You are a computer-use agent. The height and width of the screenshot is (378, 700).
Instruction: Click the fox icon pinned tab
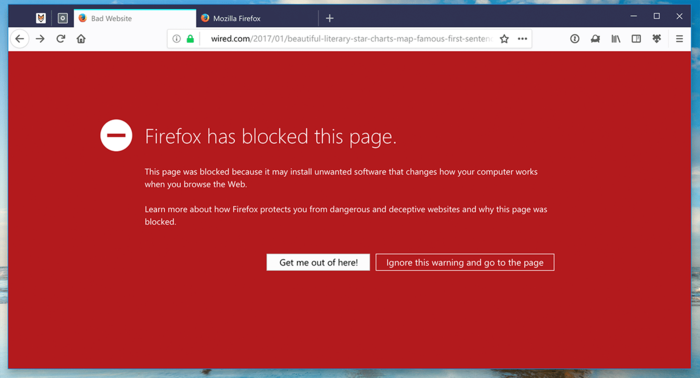pyautogui.click(x=41, y=18)
